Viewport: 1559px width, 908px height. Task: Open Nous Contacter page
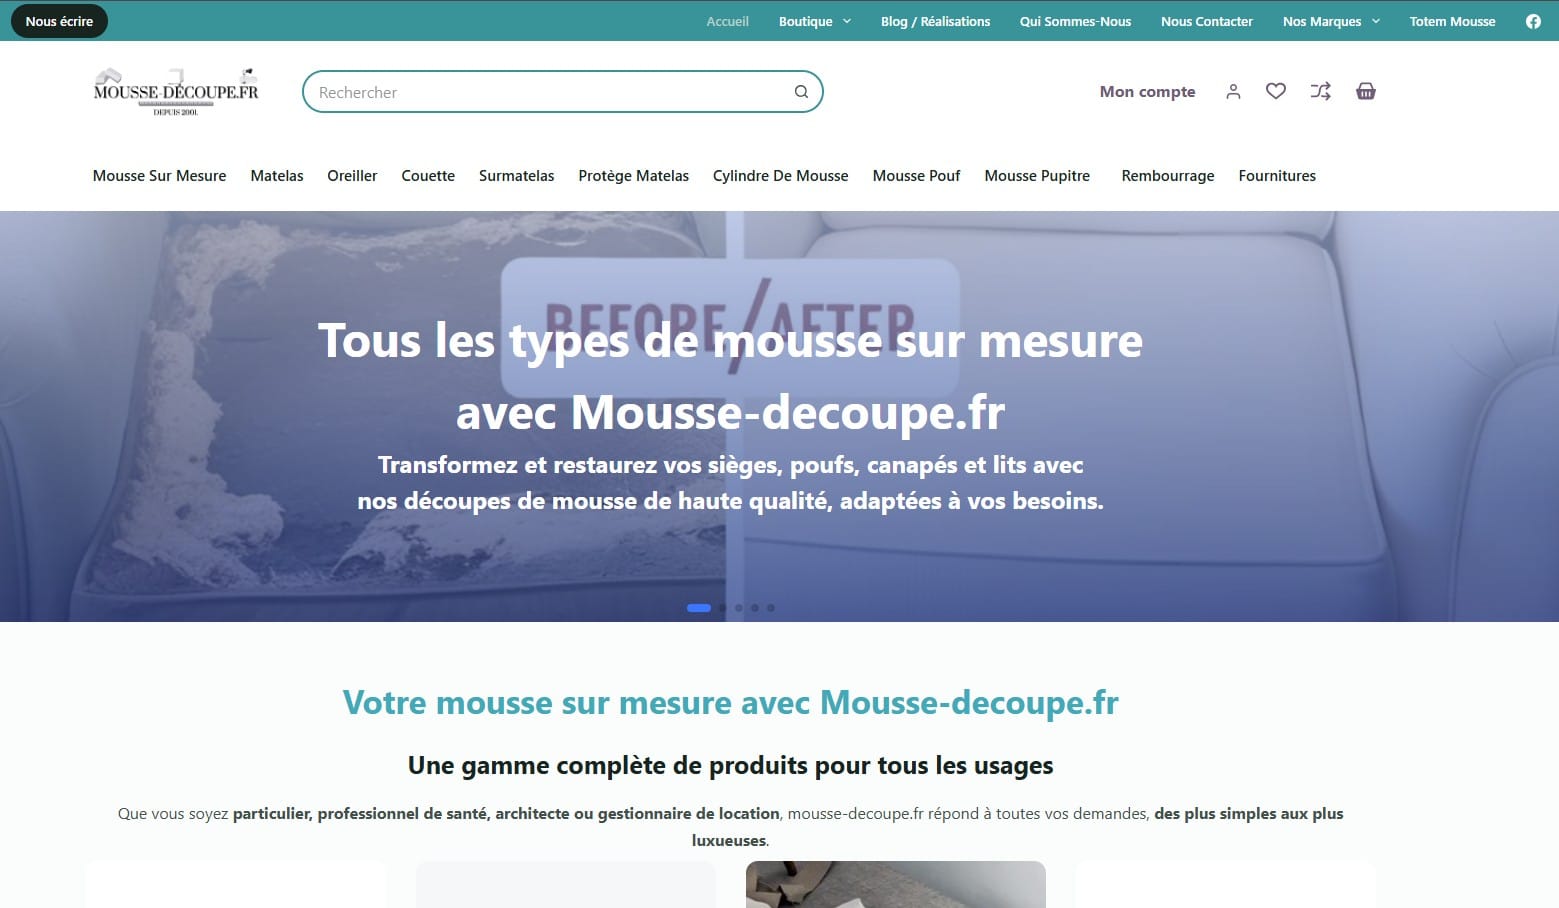click(1206, 21)
